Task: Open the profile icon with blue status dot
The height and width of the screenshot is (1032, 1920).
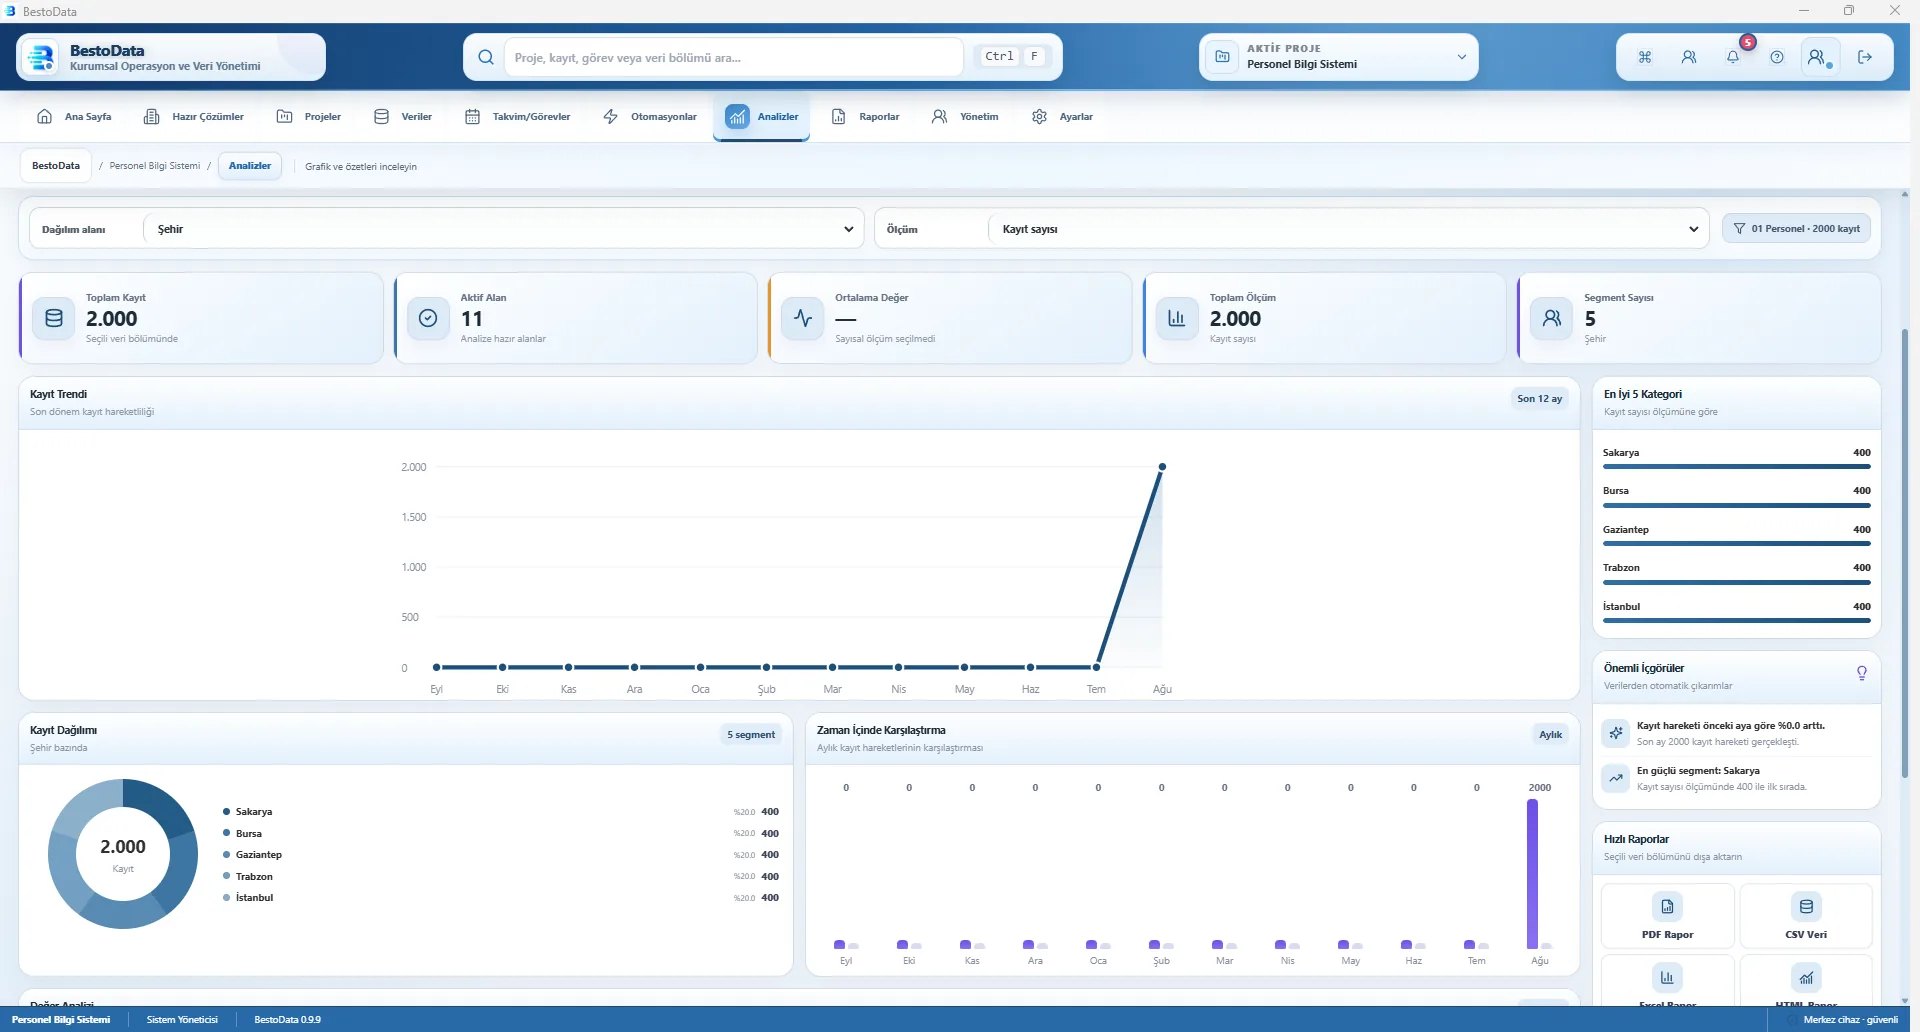Action: coord(1819,57)
